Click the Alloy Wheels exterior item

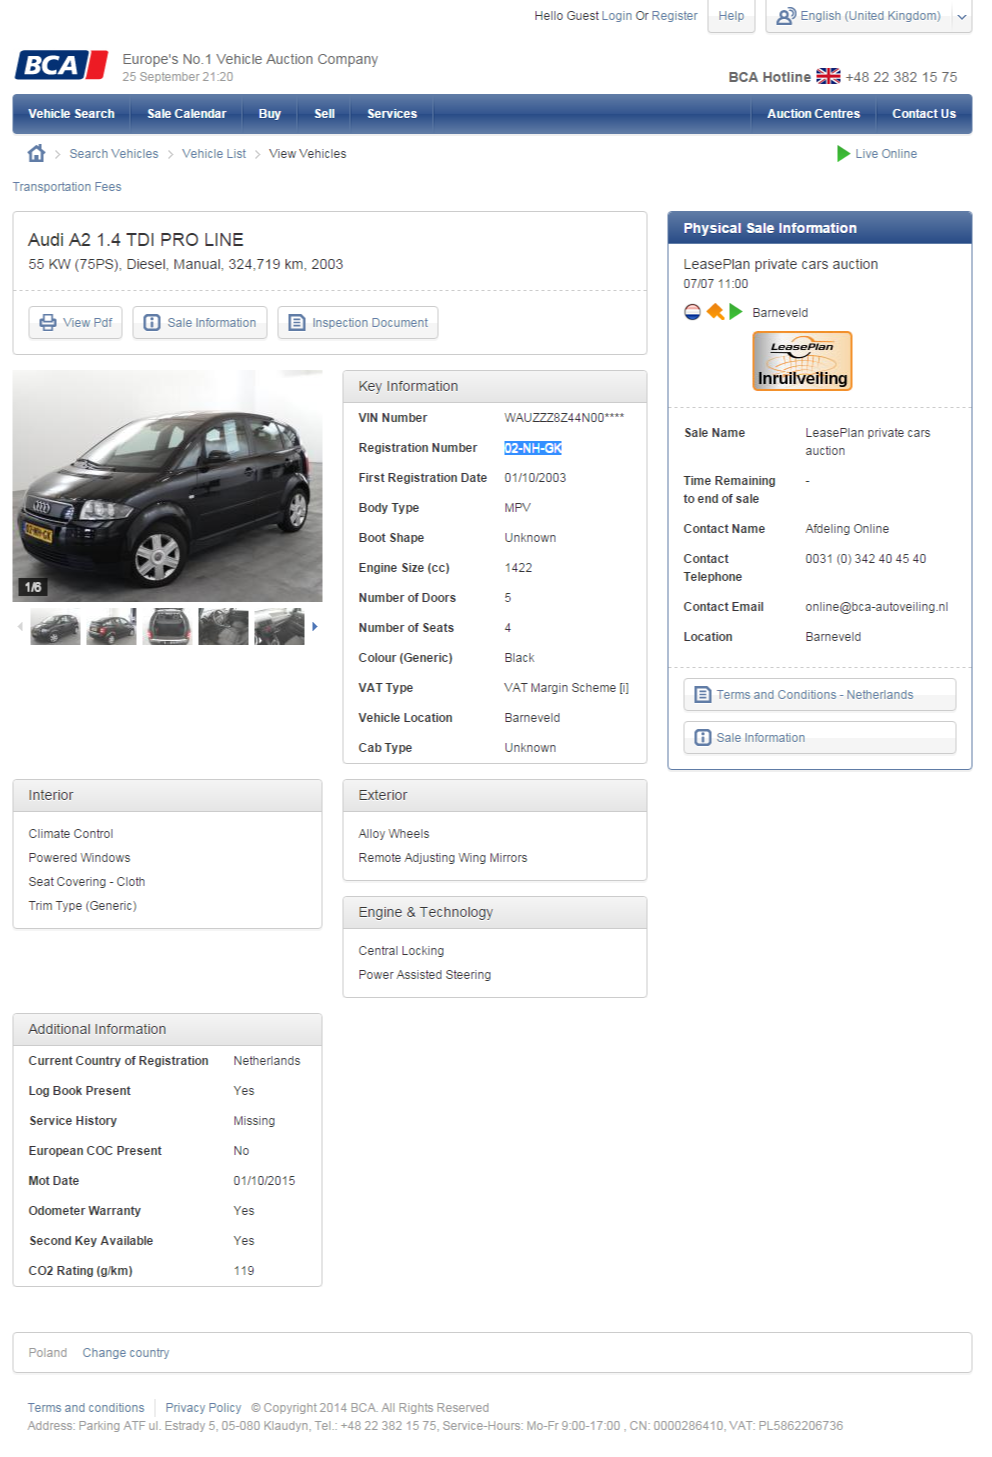(x=394, y=834)
